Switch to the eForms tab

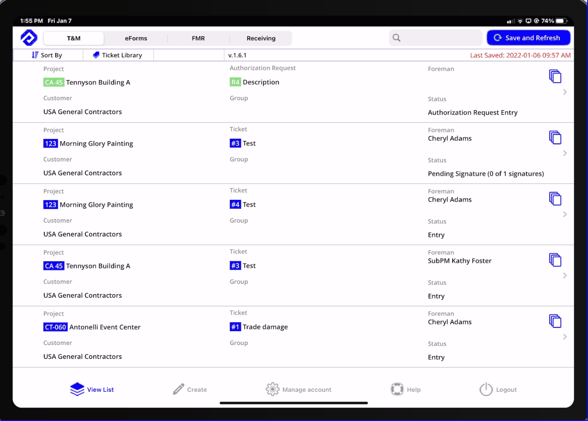coord(136,38)
